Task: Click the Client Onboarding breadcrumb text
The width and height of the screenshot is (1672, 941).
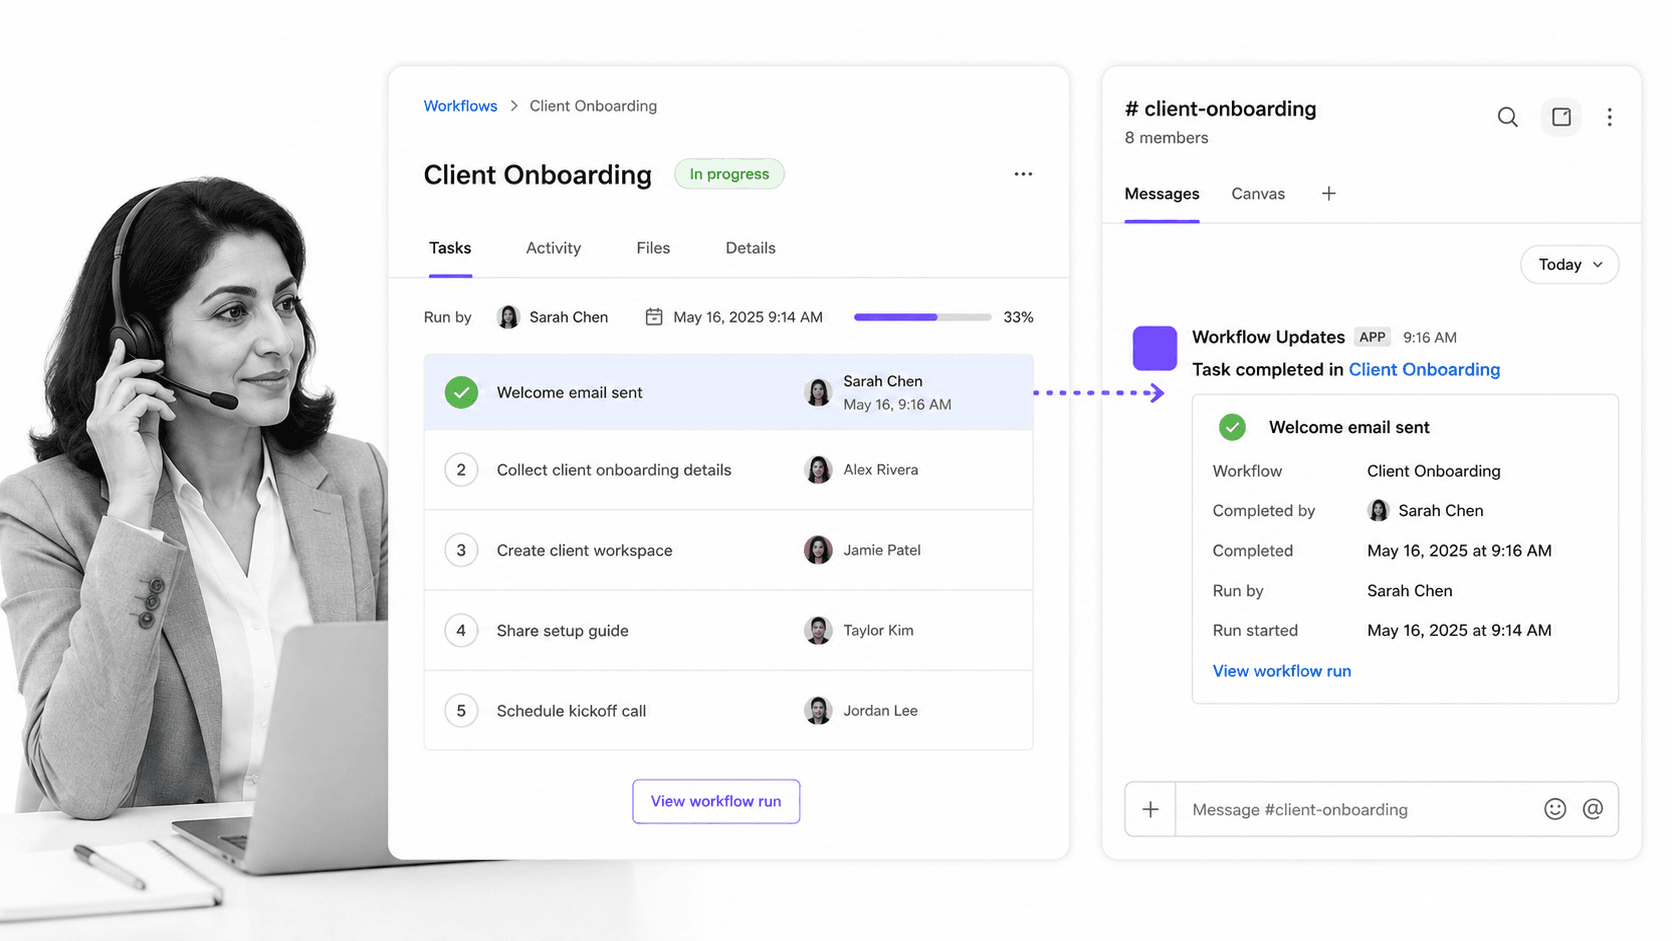Action: 593,106
